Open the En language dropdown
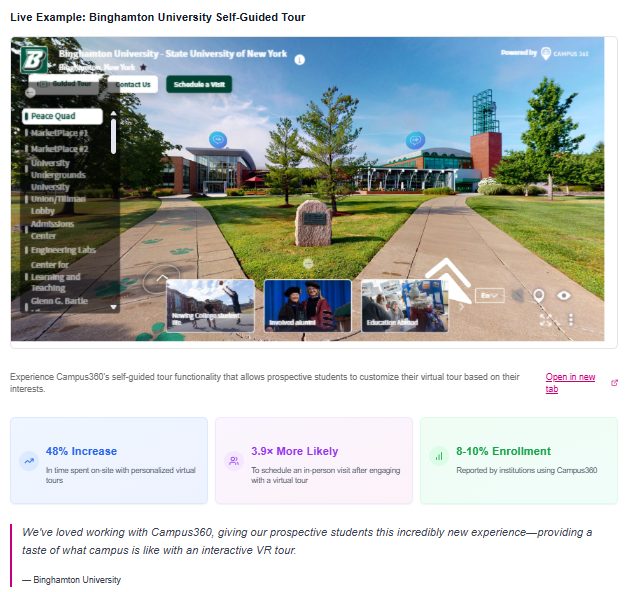The image size is (626, 592). (x=490, y=295)
